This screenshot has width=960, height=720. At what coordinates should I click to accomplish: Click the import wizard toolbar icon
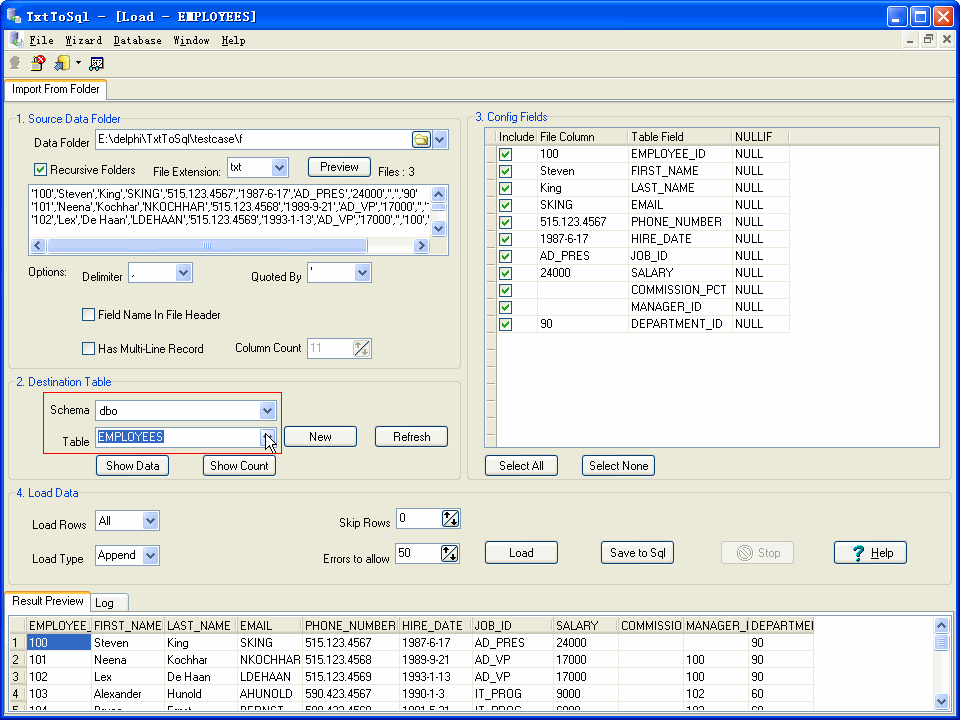[x=62, y=63]
